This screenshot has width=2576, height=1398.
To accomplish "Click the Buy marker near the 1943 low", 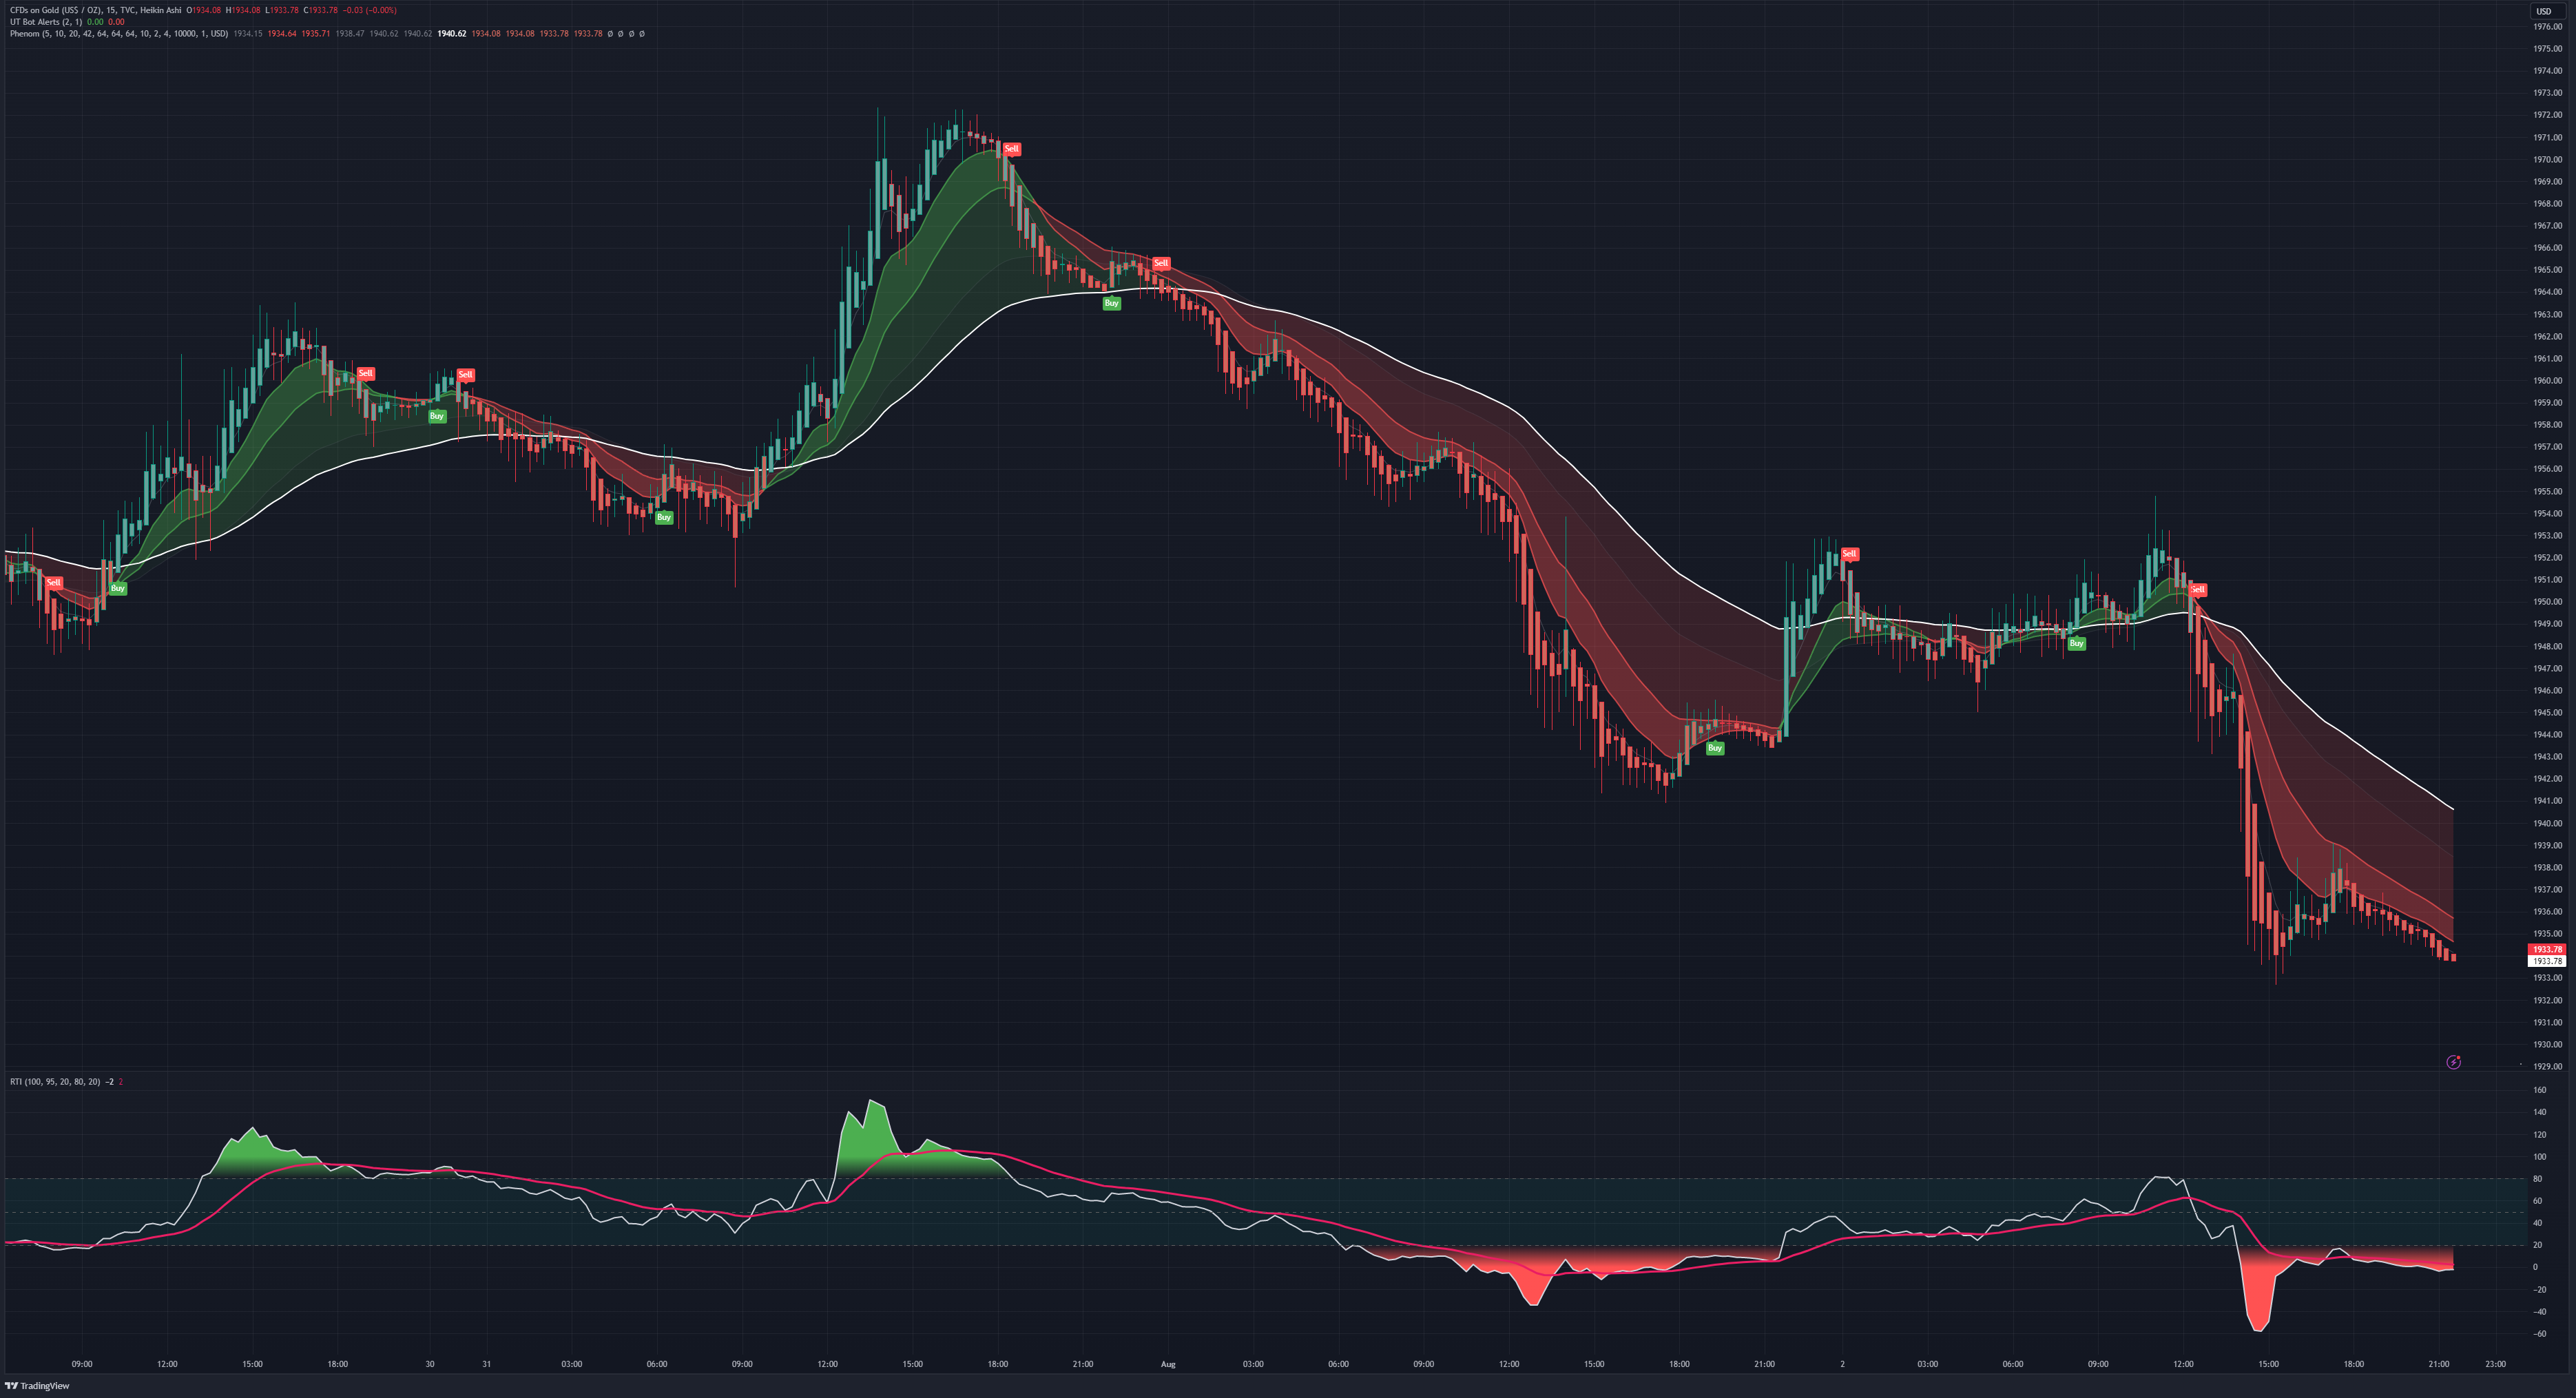I will (1714, 748).
